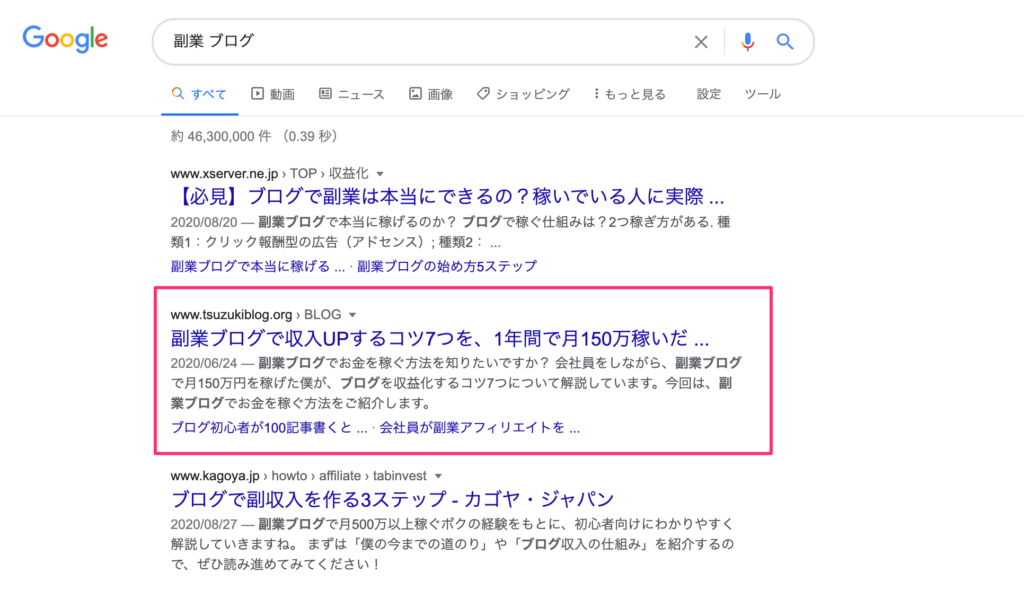Viewport: 1024px width, 599px height.
Task: Open sitelink ブログ初心者が100記事書くと
Action: (269, 428)
